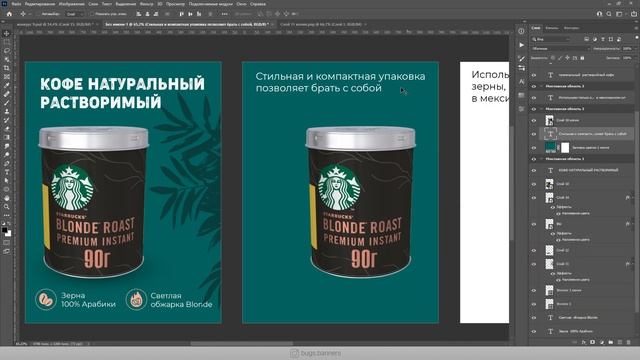The height and width of the screenshot is (360, 640).
Task: Add layer style fx button
Action: point(584,342)
